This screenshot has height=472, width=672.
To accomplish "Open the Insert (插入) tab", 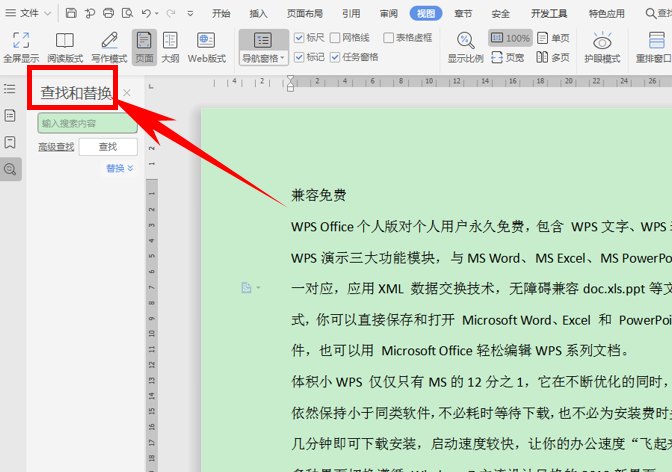I will click(x=258, y=14).
